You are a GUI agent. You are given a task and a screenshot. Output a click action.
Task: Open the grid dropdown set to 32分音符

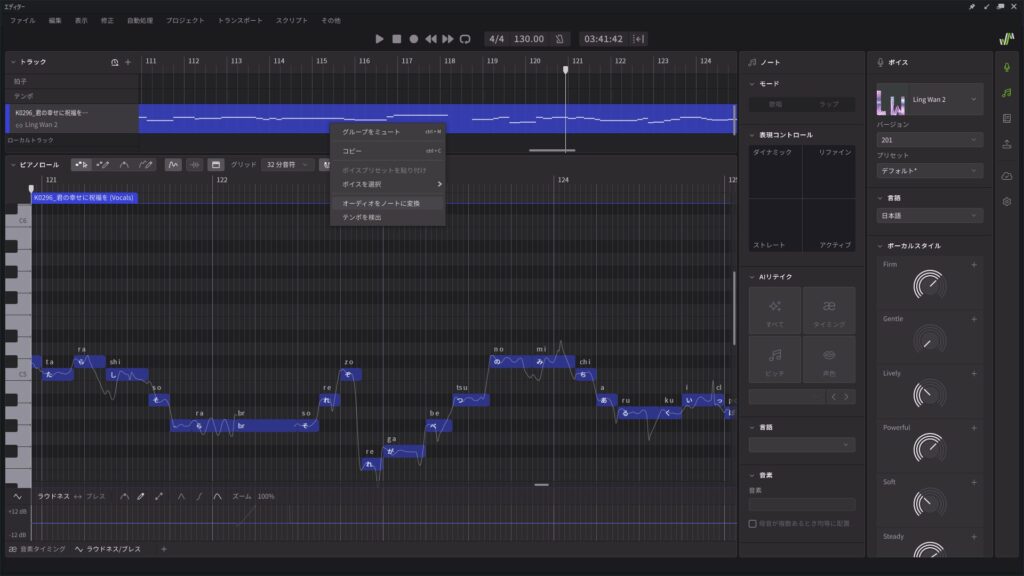pos(288,164)
